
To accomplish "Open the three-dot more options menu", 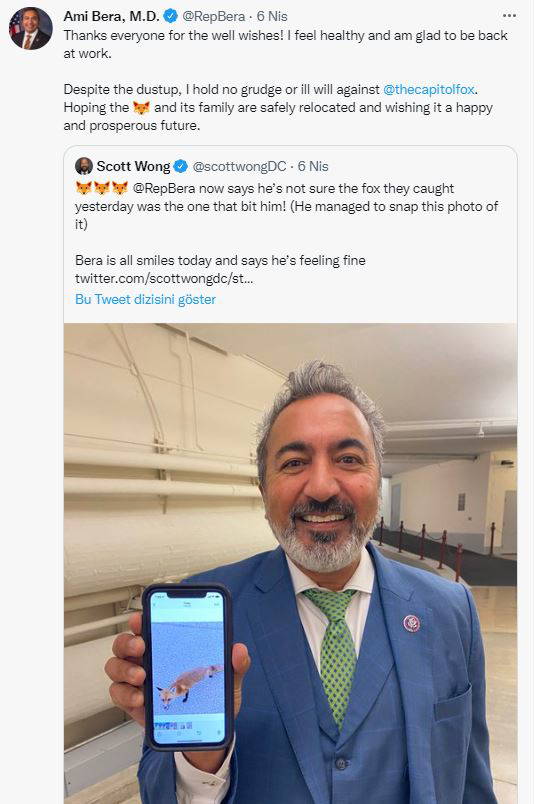I will pos(509,16).
